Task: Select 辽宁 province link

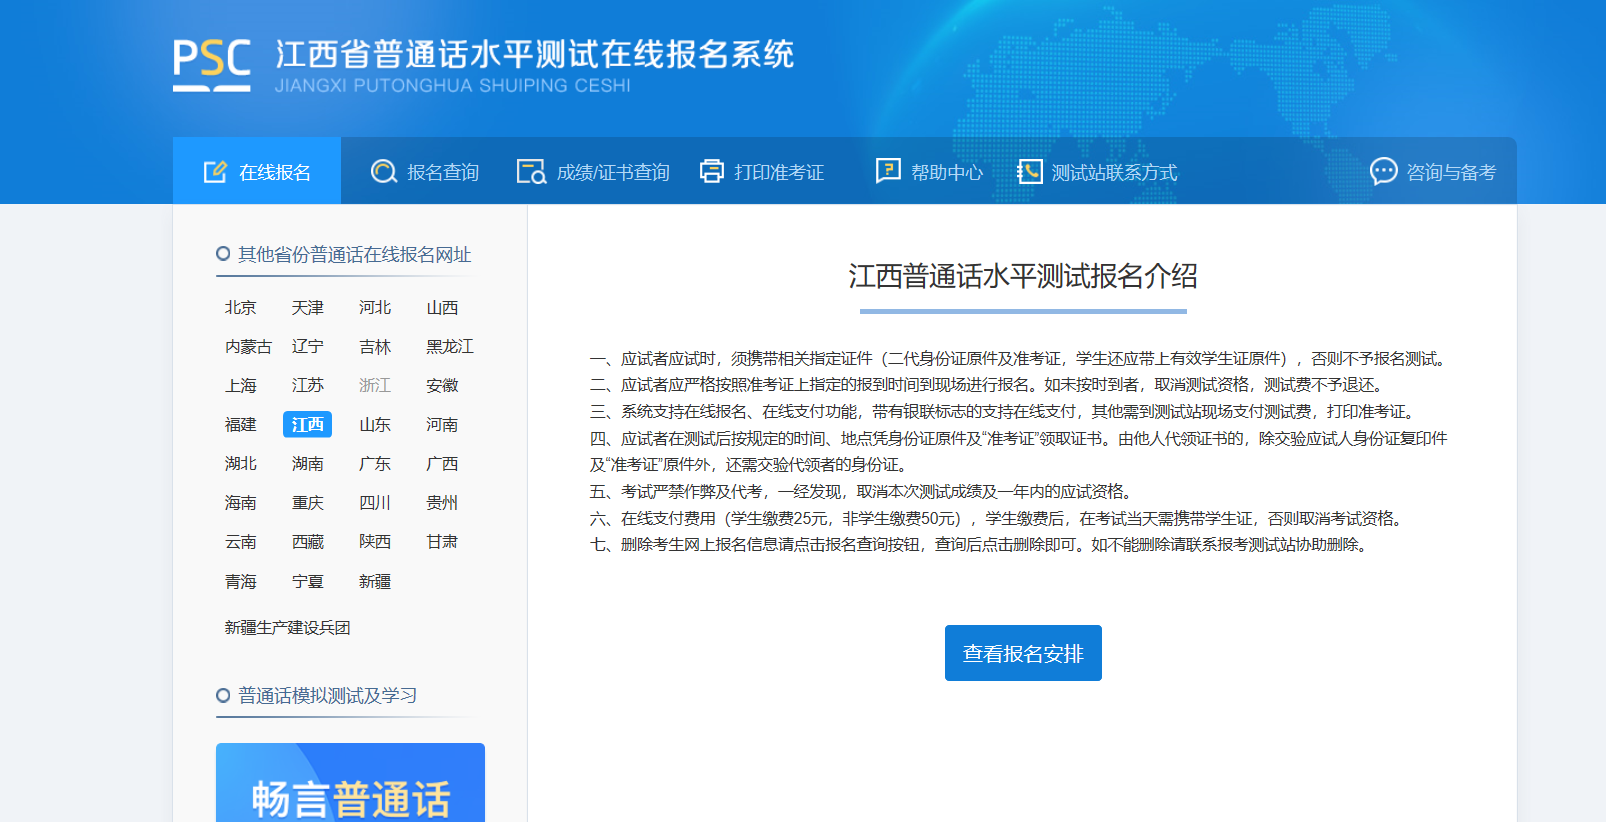Action: (307, 346)
